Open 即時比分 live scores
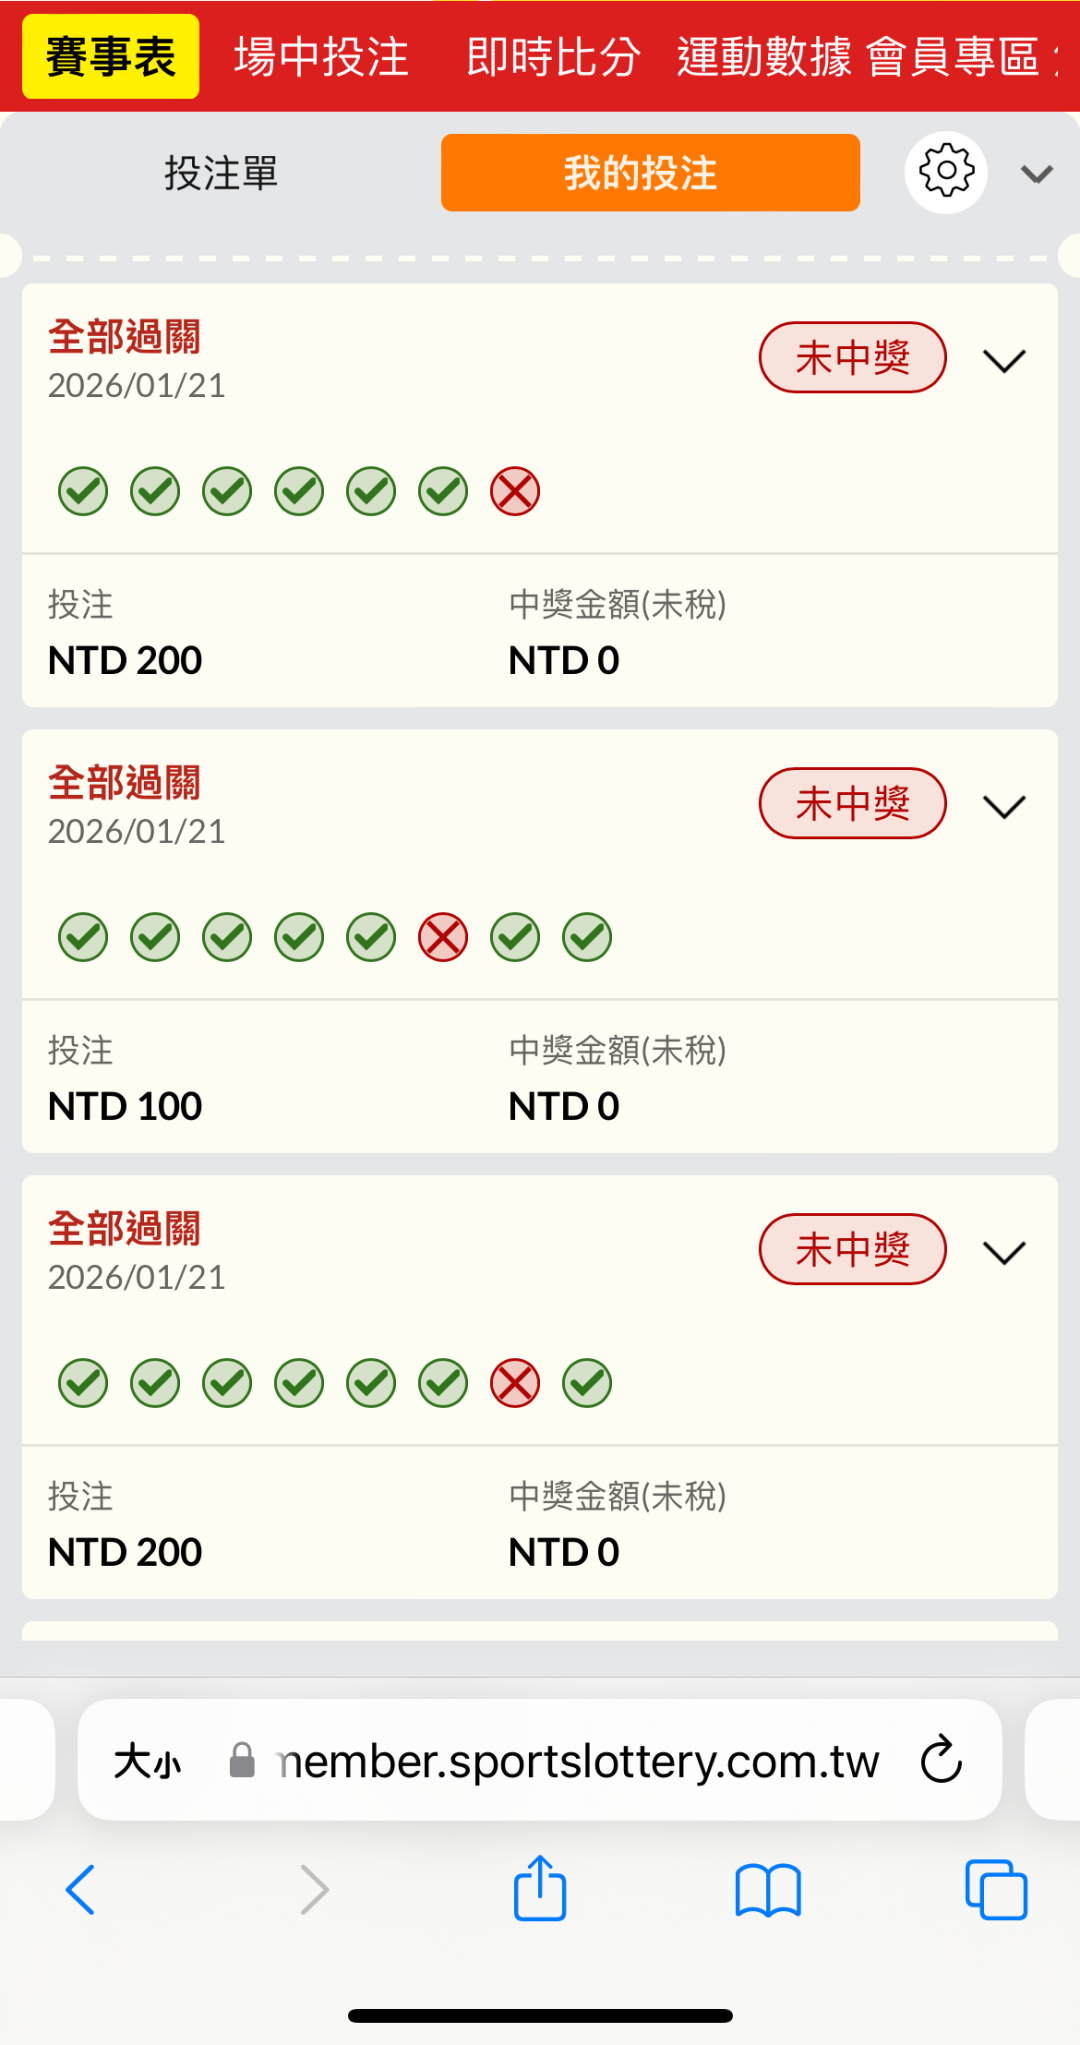Viewport: 1080px width, 2045px height. click(553, 57)
